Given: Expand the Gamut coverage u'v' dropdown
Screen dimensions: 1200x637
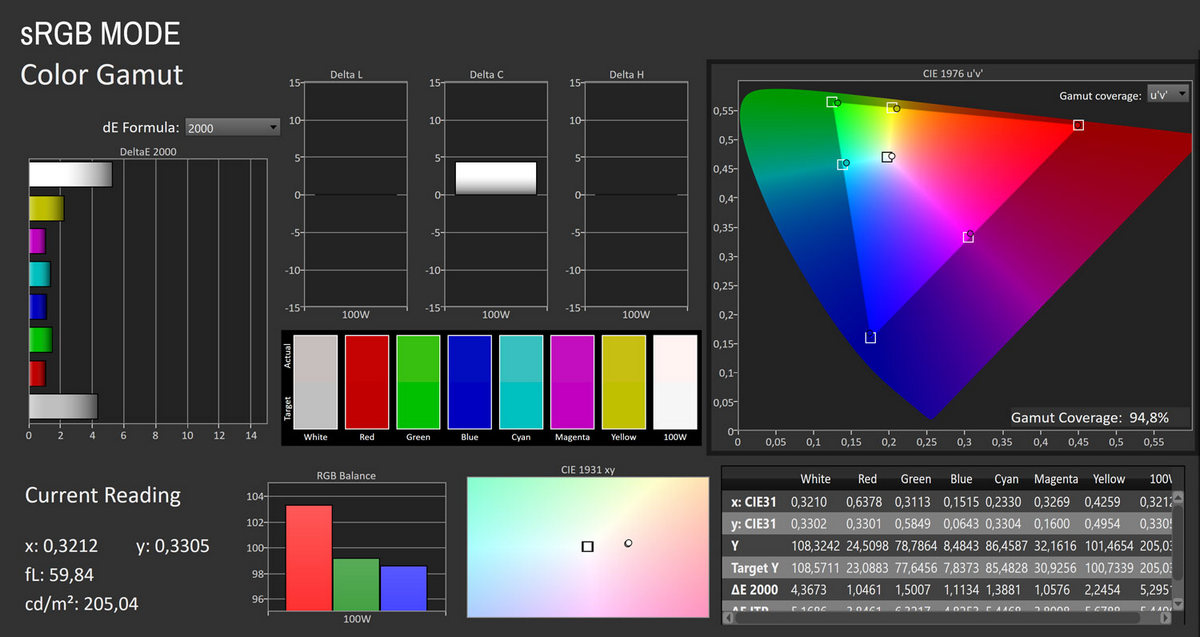Looking at the screenshot, I should [x=1167, y=95].
